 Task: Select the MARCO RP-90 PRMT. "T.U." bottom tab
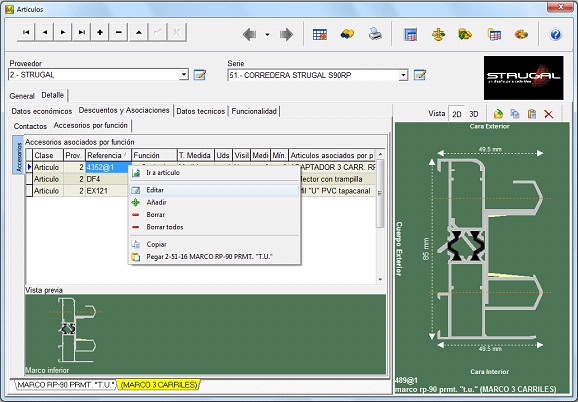coord(66,385)
